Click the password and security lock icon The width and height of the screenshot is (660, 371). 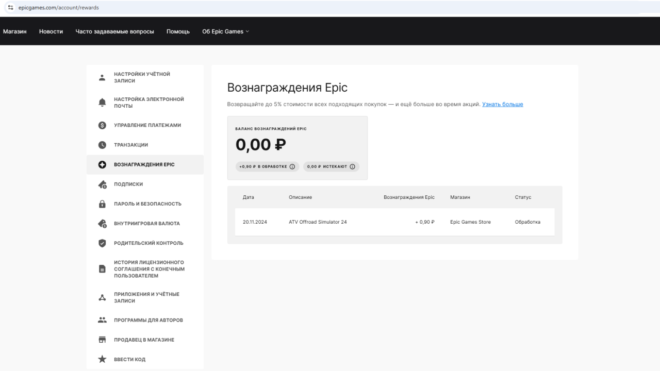102,204
